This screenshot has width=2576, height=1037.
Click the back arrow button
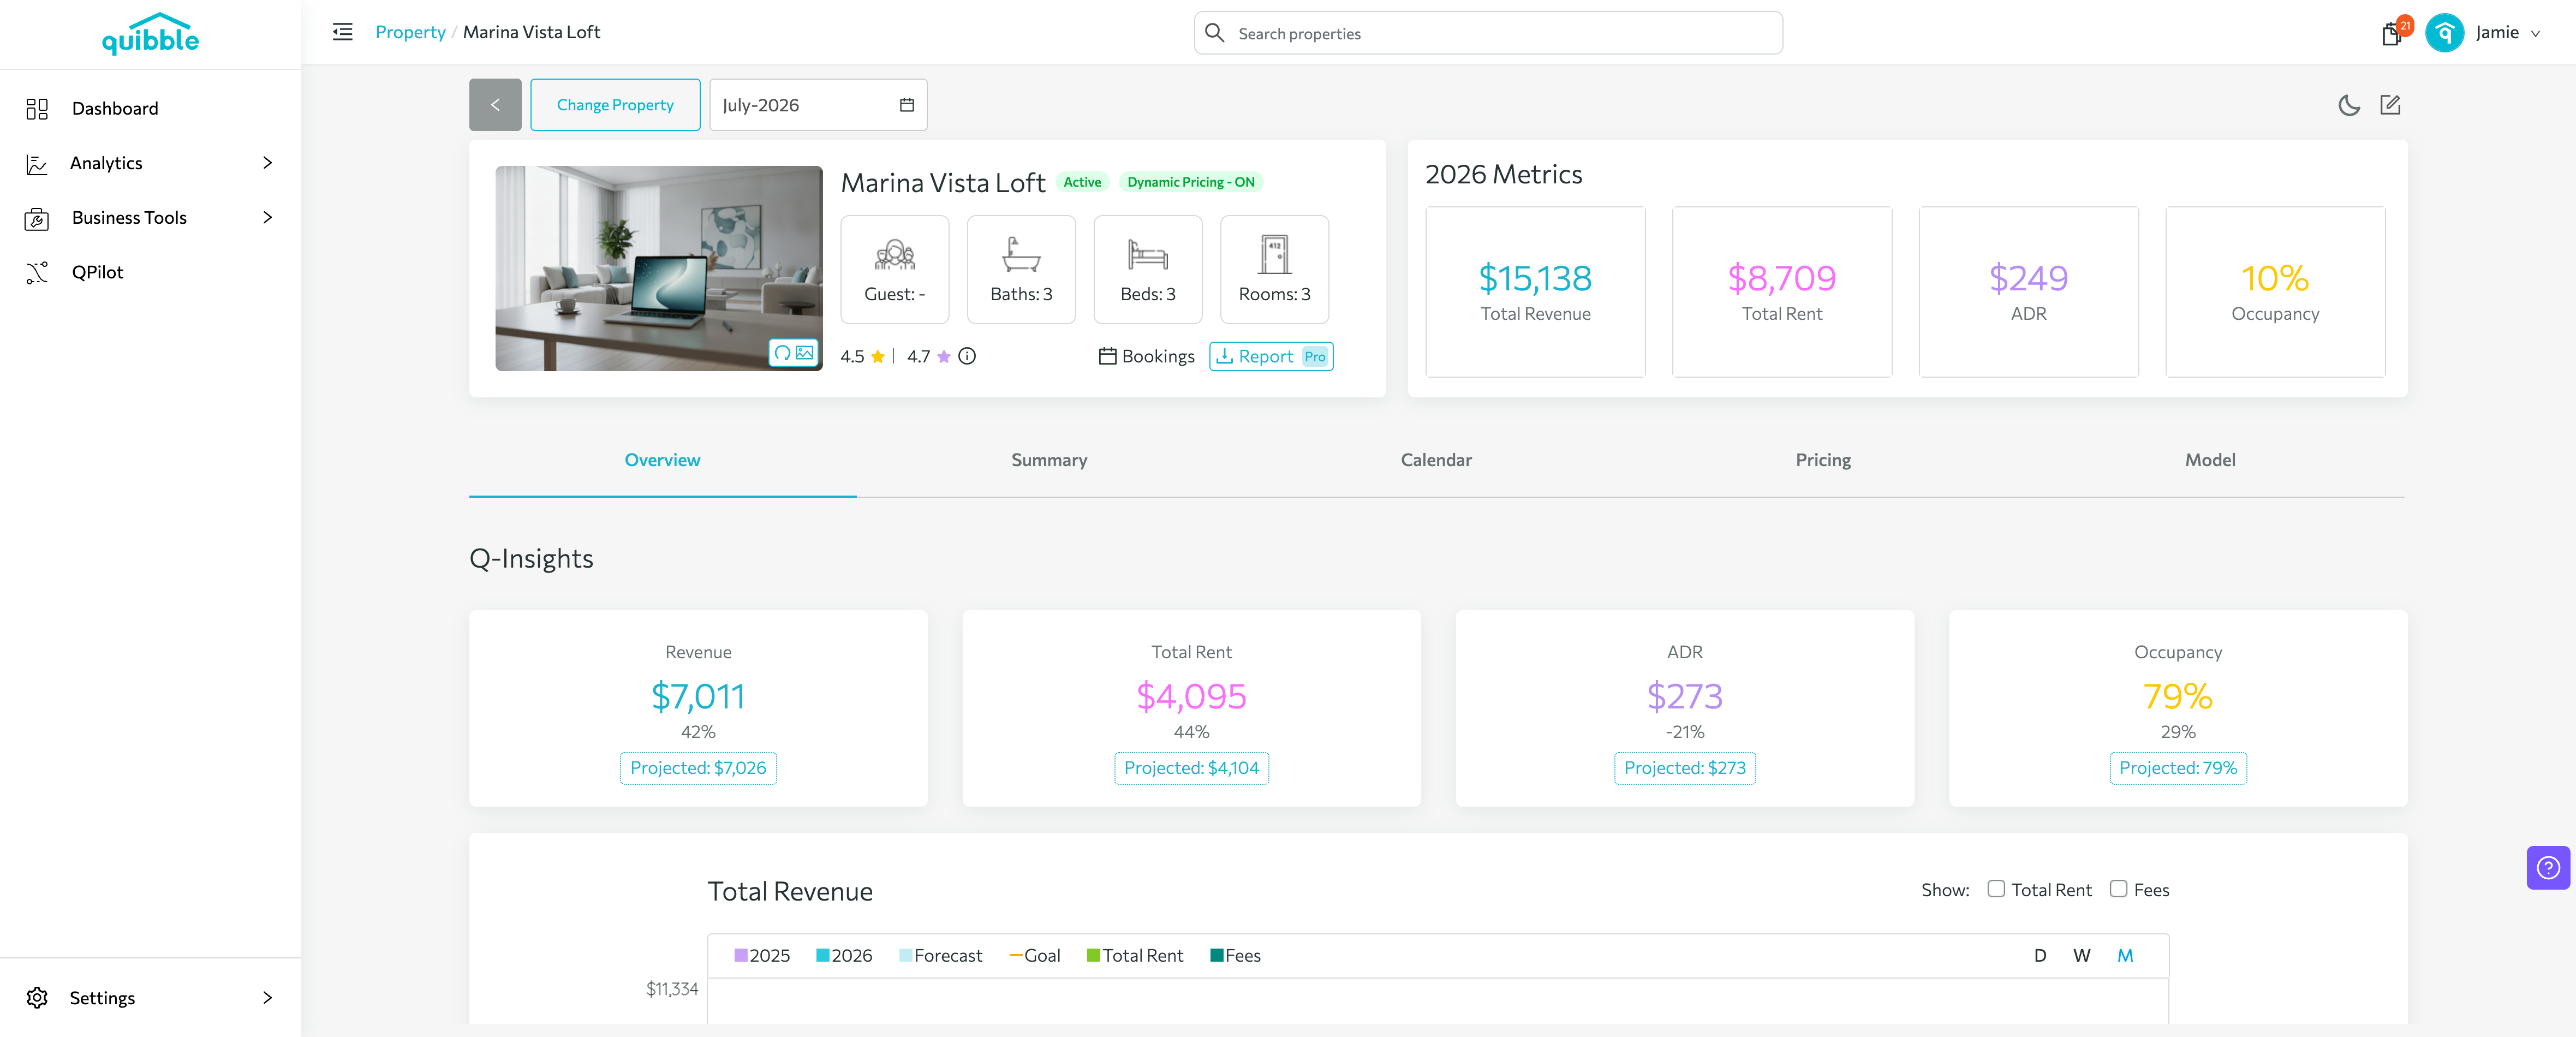click(x=495, y=105)
